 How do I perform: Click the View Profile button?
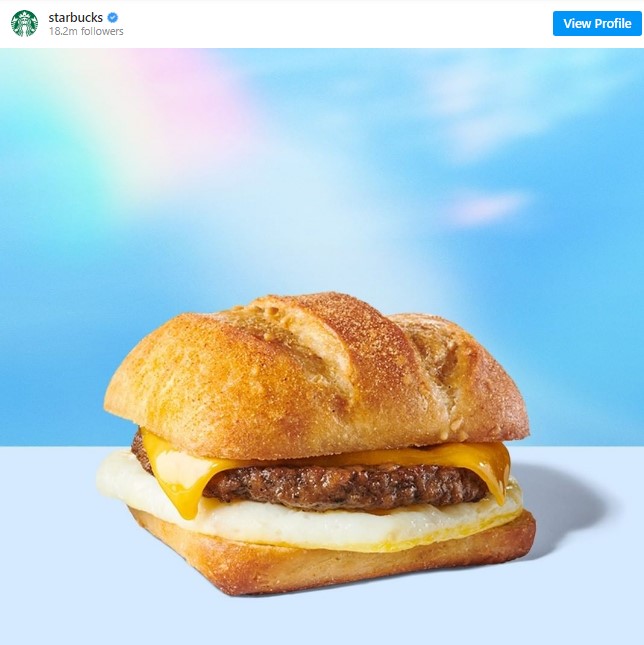(597, 23)
